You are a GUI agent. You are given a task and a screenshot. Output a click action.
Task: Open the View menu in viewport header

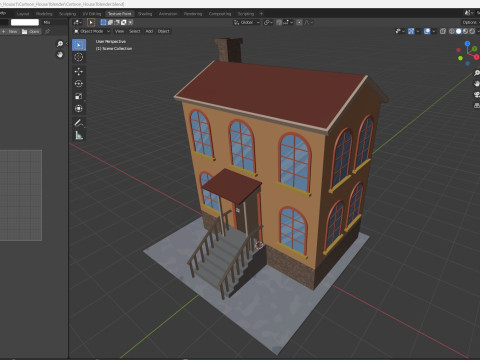tap(119, 31)
